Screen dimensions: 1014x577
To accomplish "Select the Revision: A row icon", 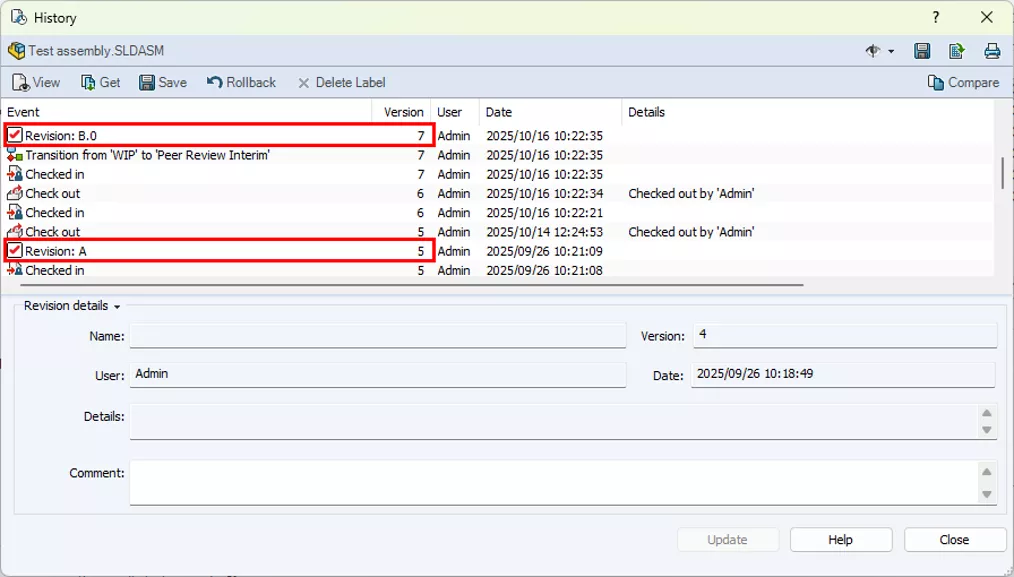I will point(14,250).
